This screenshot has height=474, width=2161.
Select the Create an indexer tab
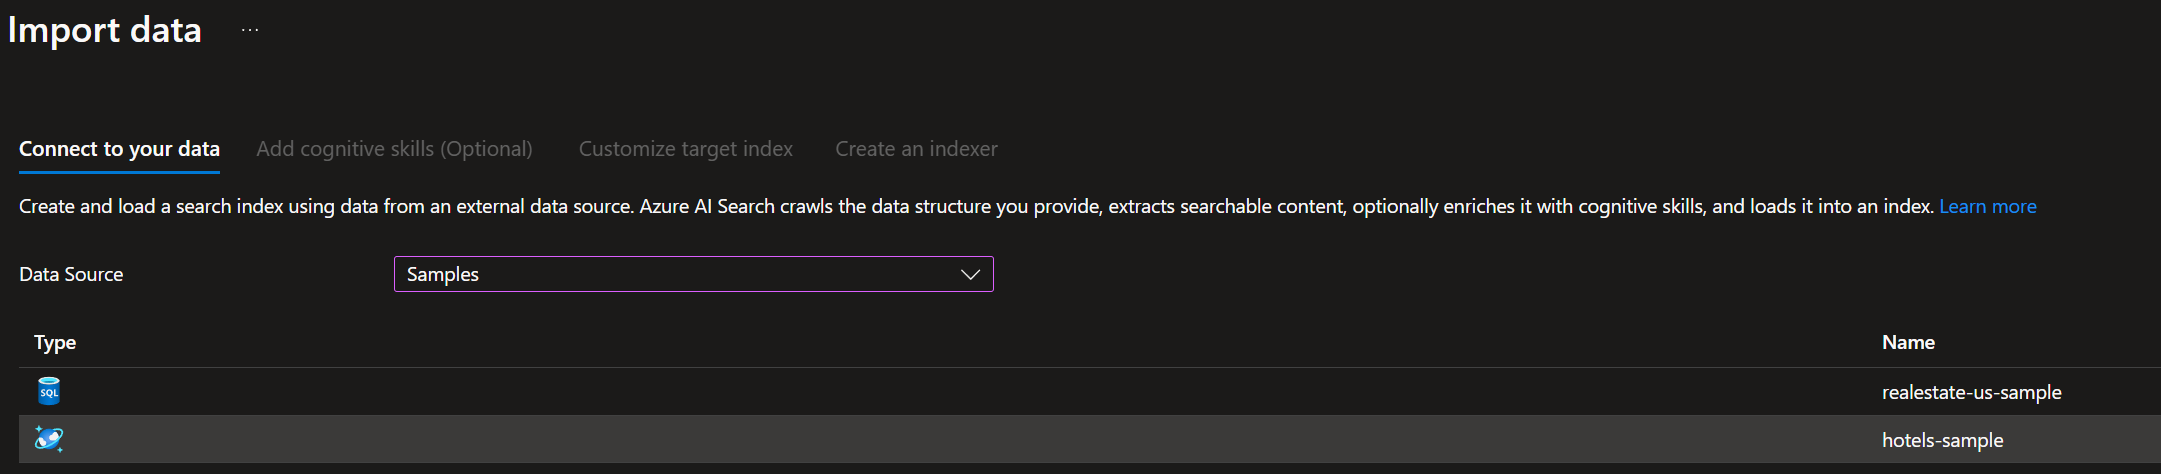[x=916, y=149]
